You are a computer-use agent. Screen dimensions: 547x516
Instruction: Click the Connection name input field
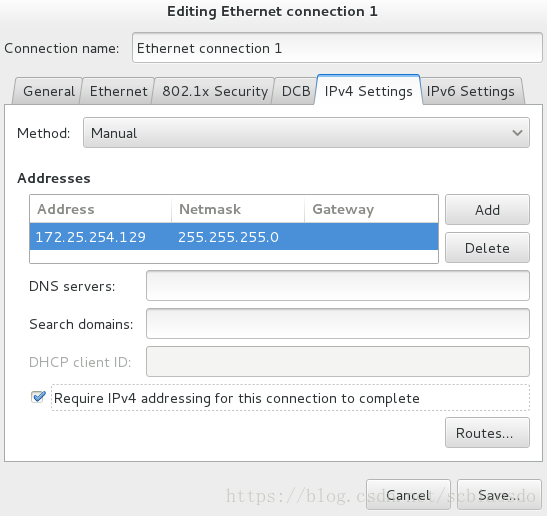click(337, 48)
